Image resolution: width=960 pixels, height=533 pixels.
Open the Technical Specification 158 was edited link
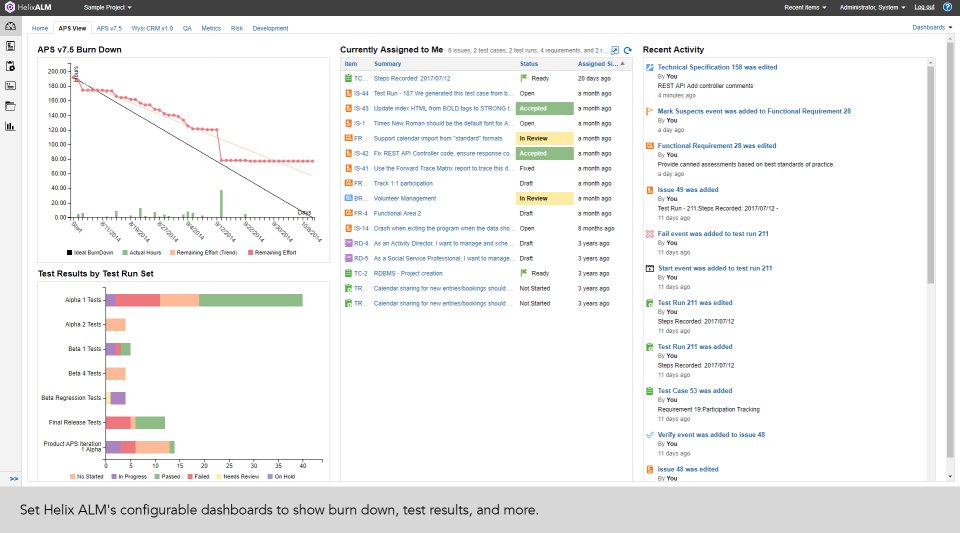pyautogui.click(x=717, y=67)
